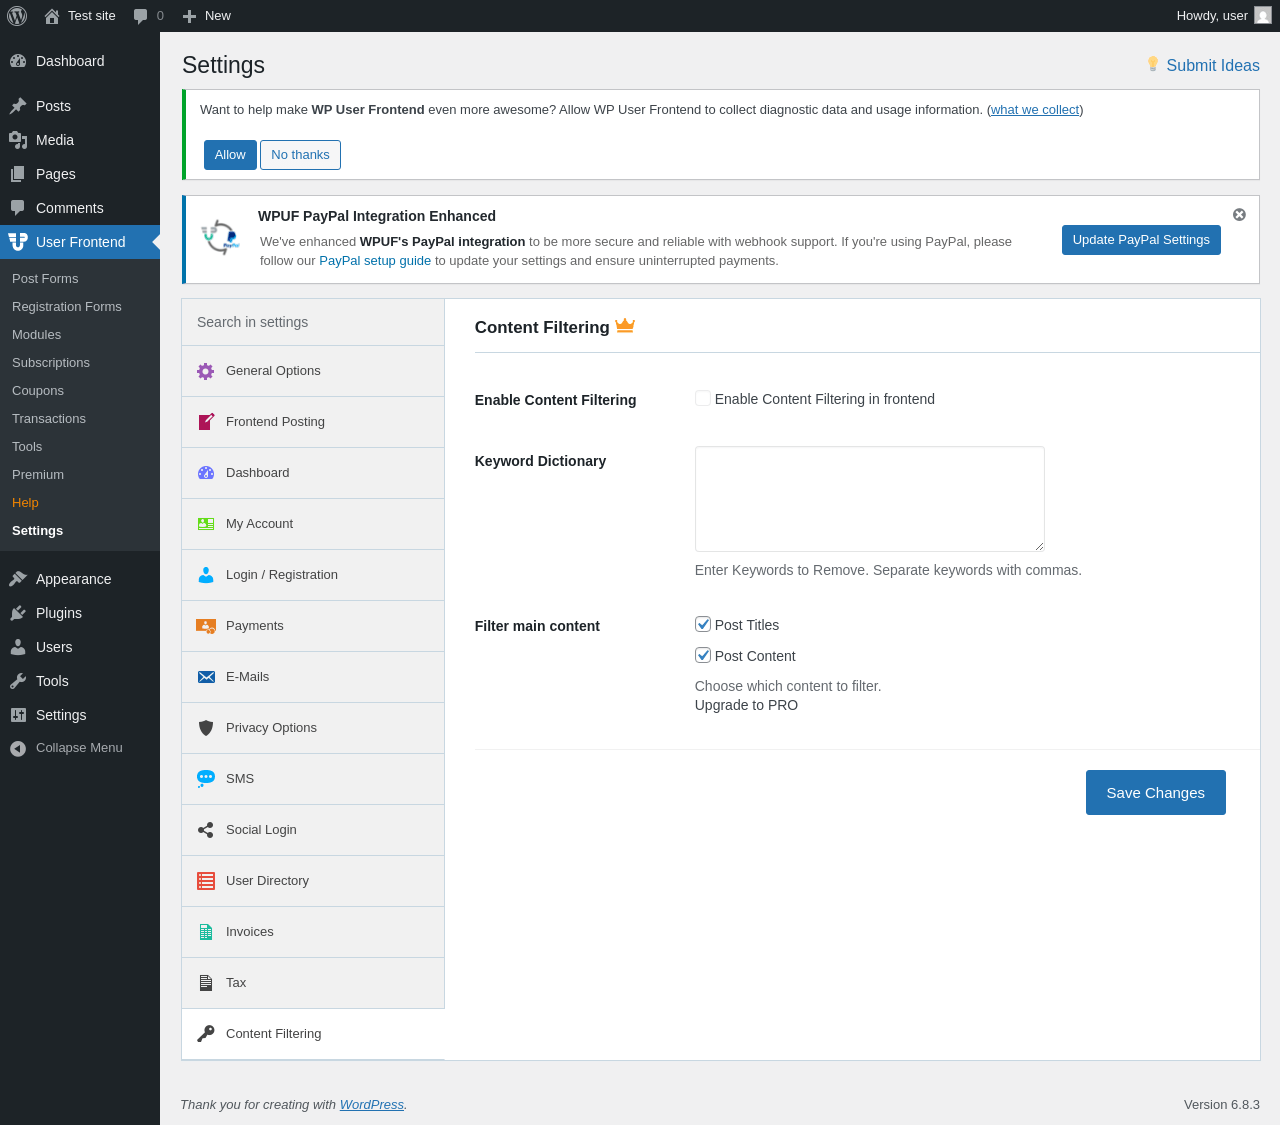The height and width of the screenshot is (1125, 1280).
Task: Click the SMS speech bubble icon
Action: click(x=206, y=779)
